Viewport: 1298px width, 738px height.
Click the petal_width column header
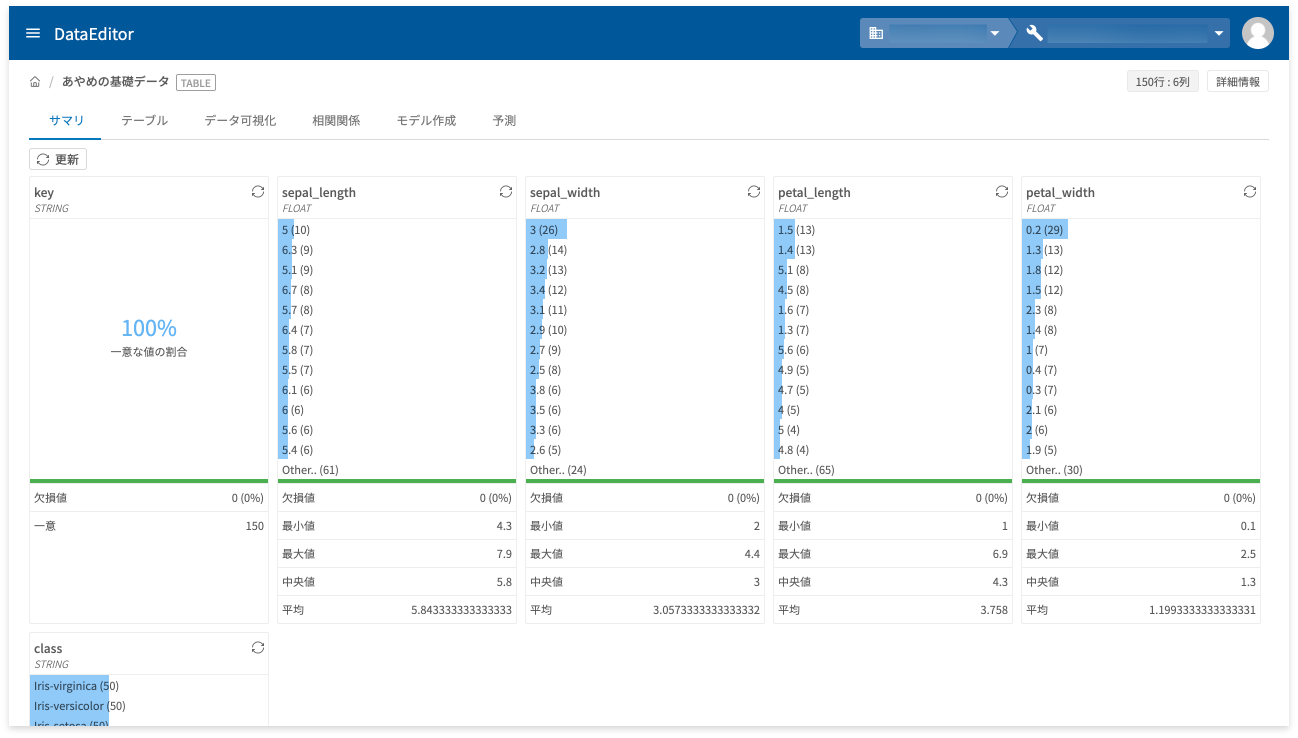1060,192
